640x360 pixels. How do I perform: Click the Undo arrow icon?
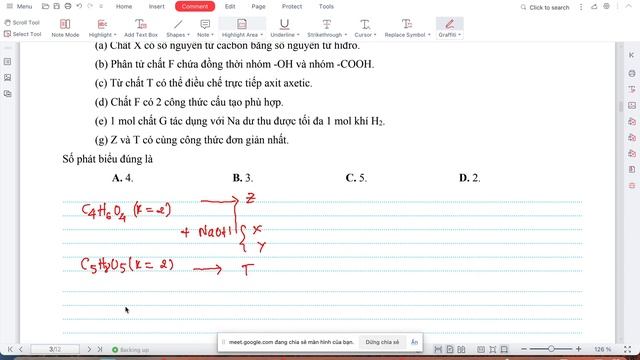point(79,7)
